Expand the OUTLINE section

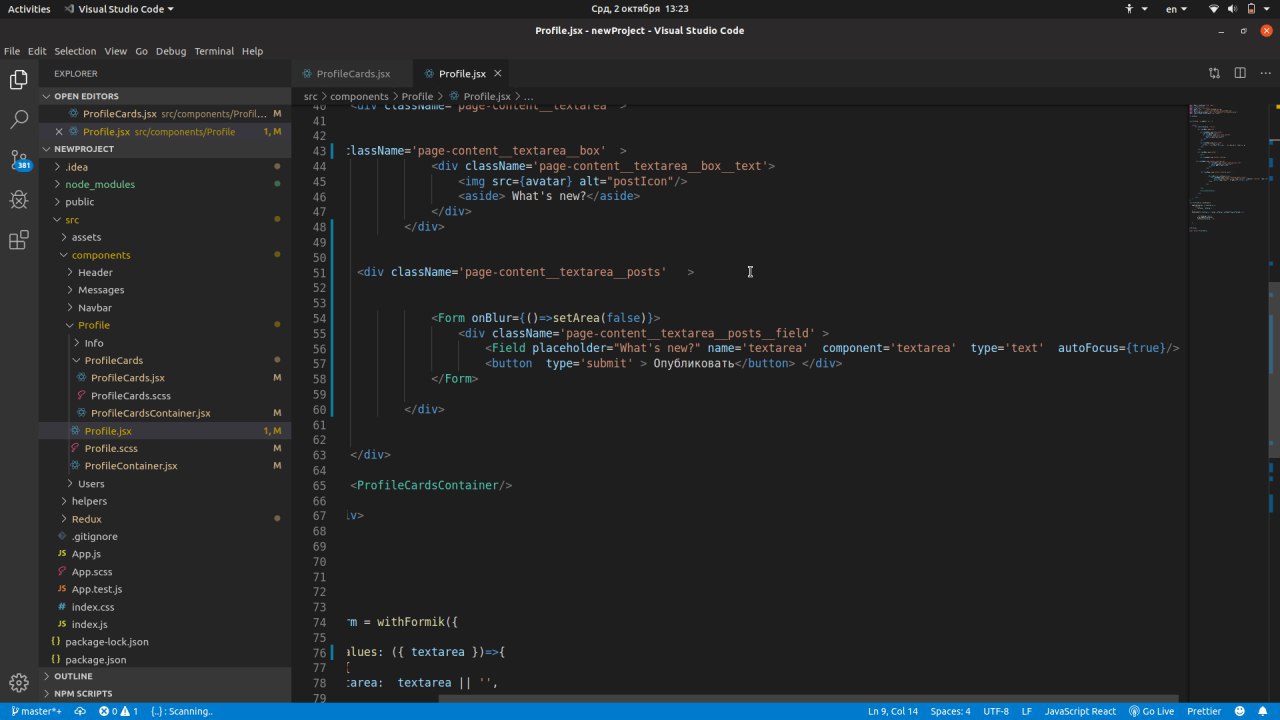73,676
